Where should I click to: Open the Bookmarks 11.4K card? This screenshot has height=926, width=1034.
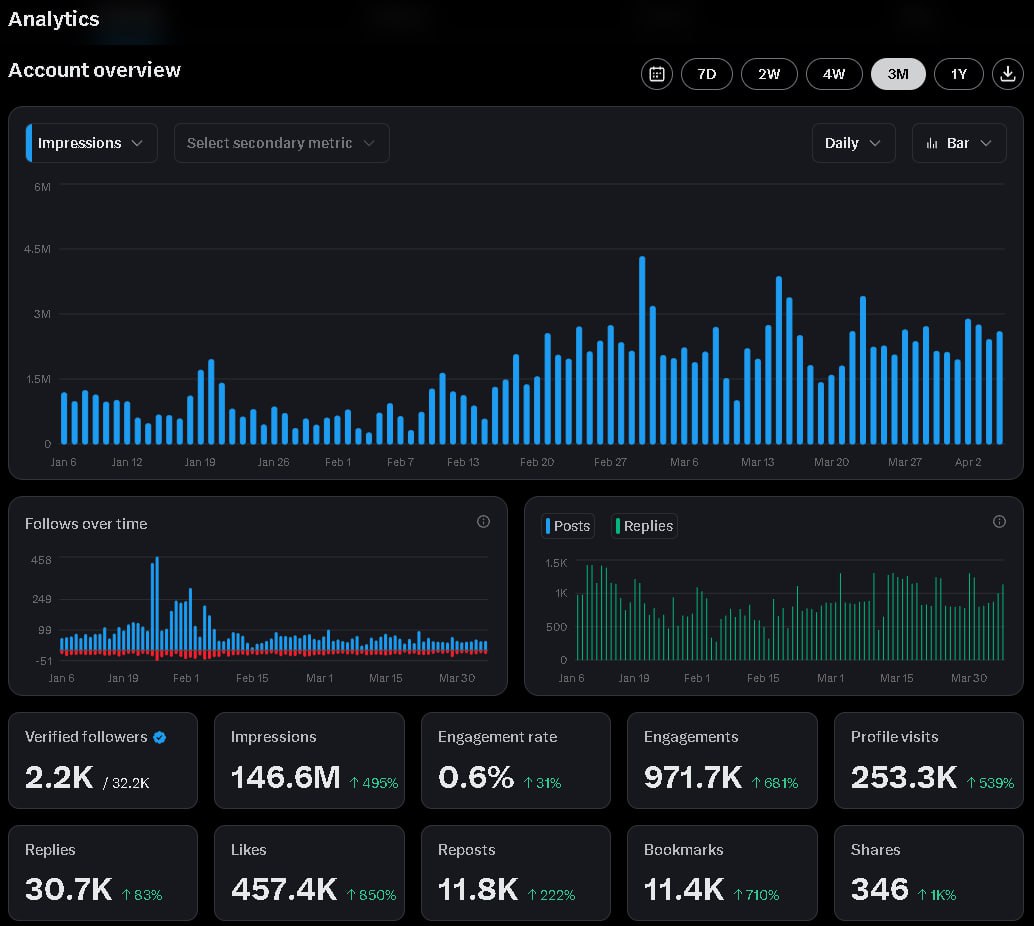(722, 873)
